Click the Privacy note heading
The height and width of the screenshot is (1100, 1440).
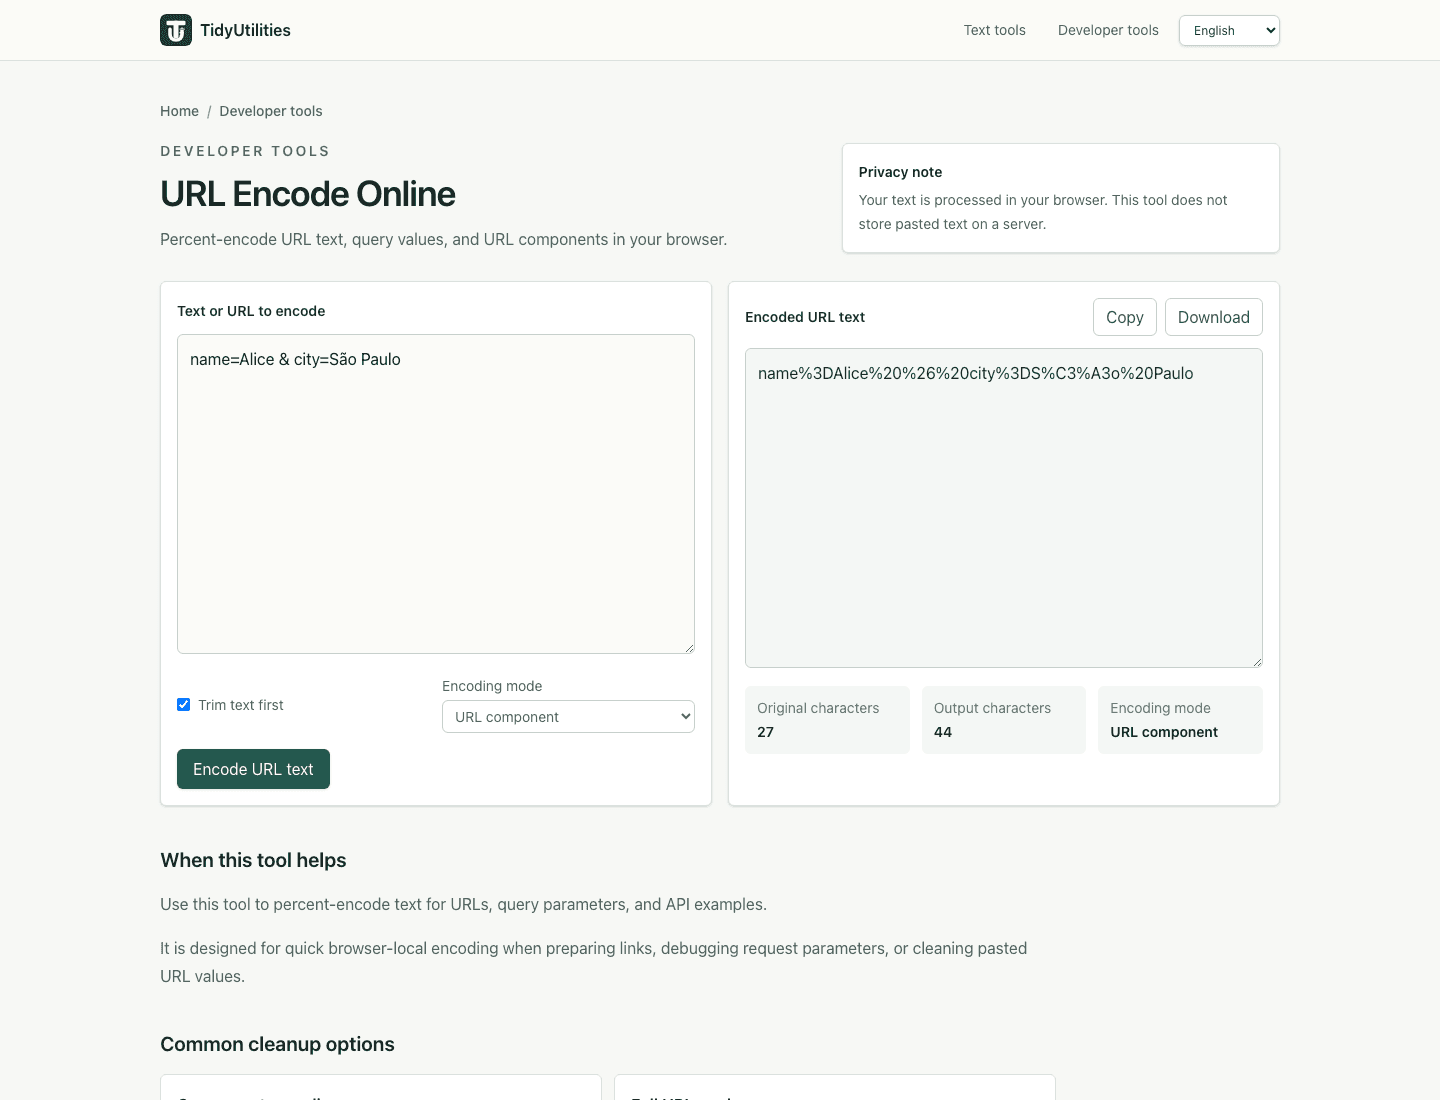pyautogui.click(x=900, y=172)
